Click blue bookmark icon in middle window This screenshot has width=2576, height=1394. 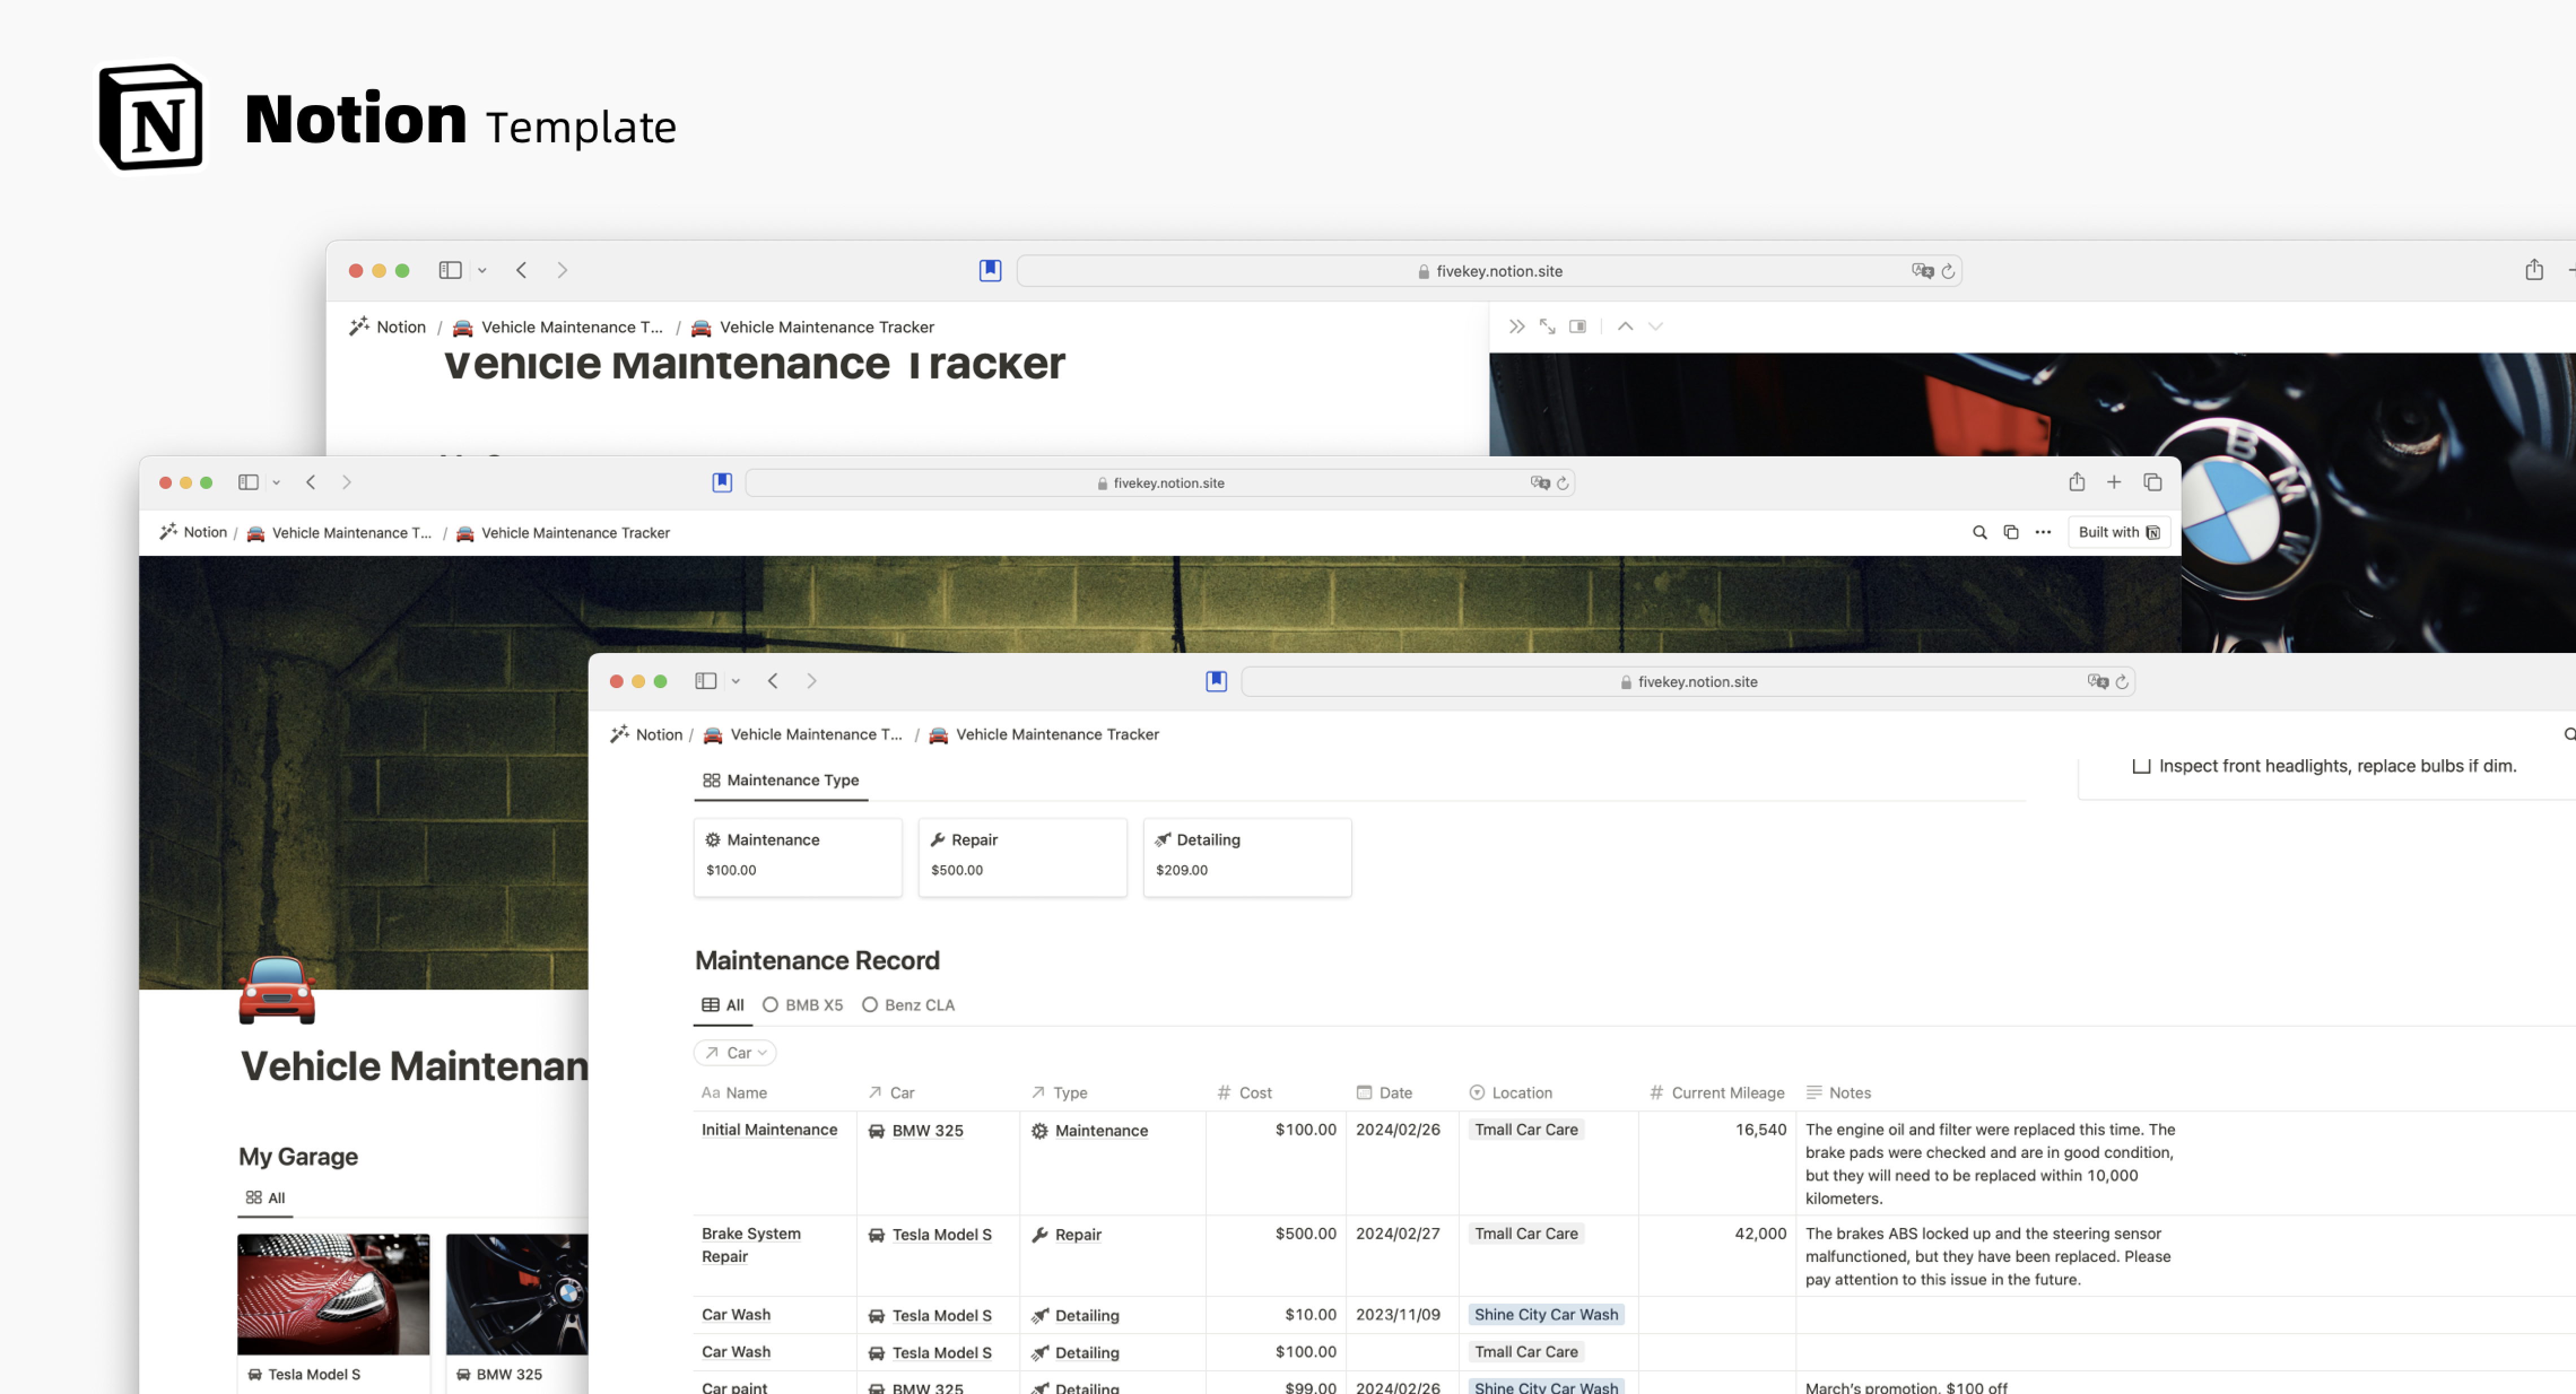(x=722, y=482)
